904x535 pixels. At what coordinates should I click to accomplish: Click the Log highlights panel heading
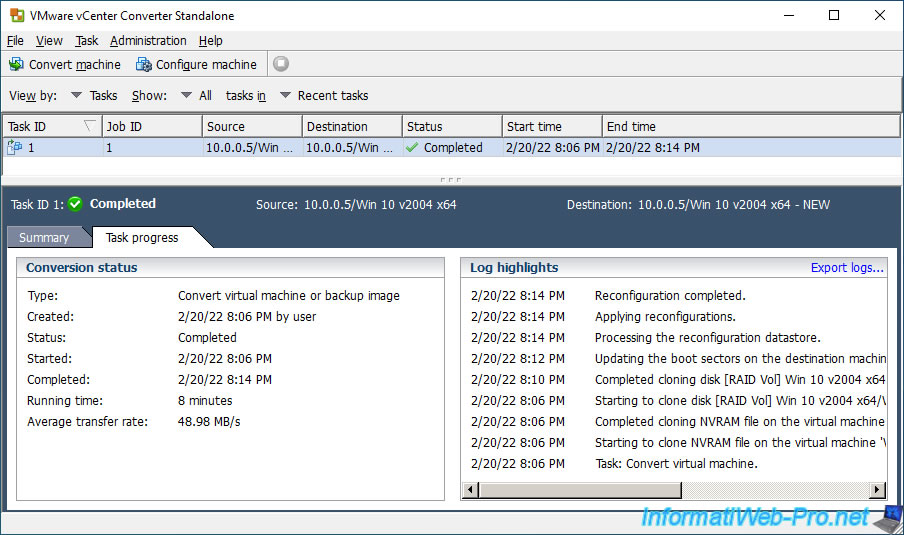pyautogui.click(x=514, y=268)
